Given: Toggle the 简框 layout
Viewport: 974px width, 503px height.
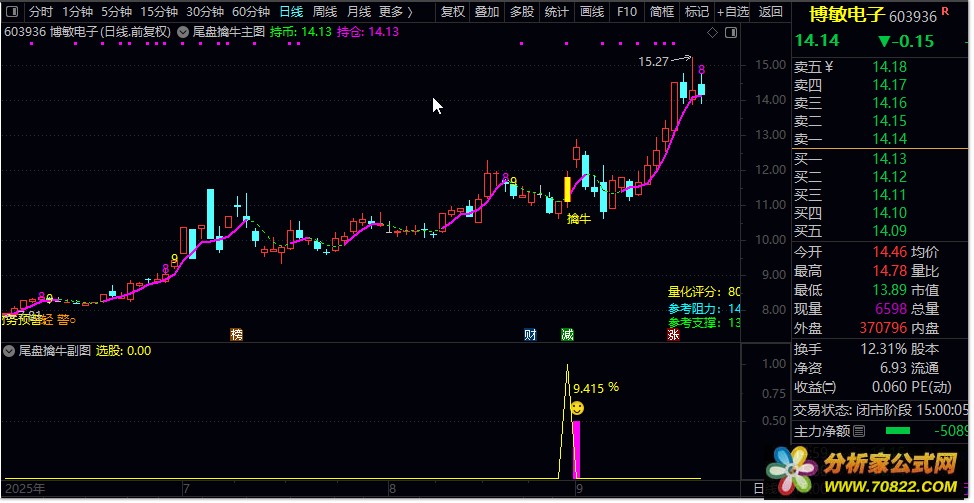Looking at the screenshot, I should pos(662,11).
